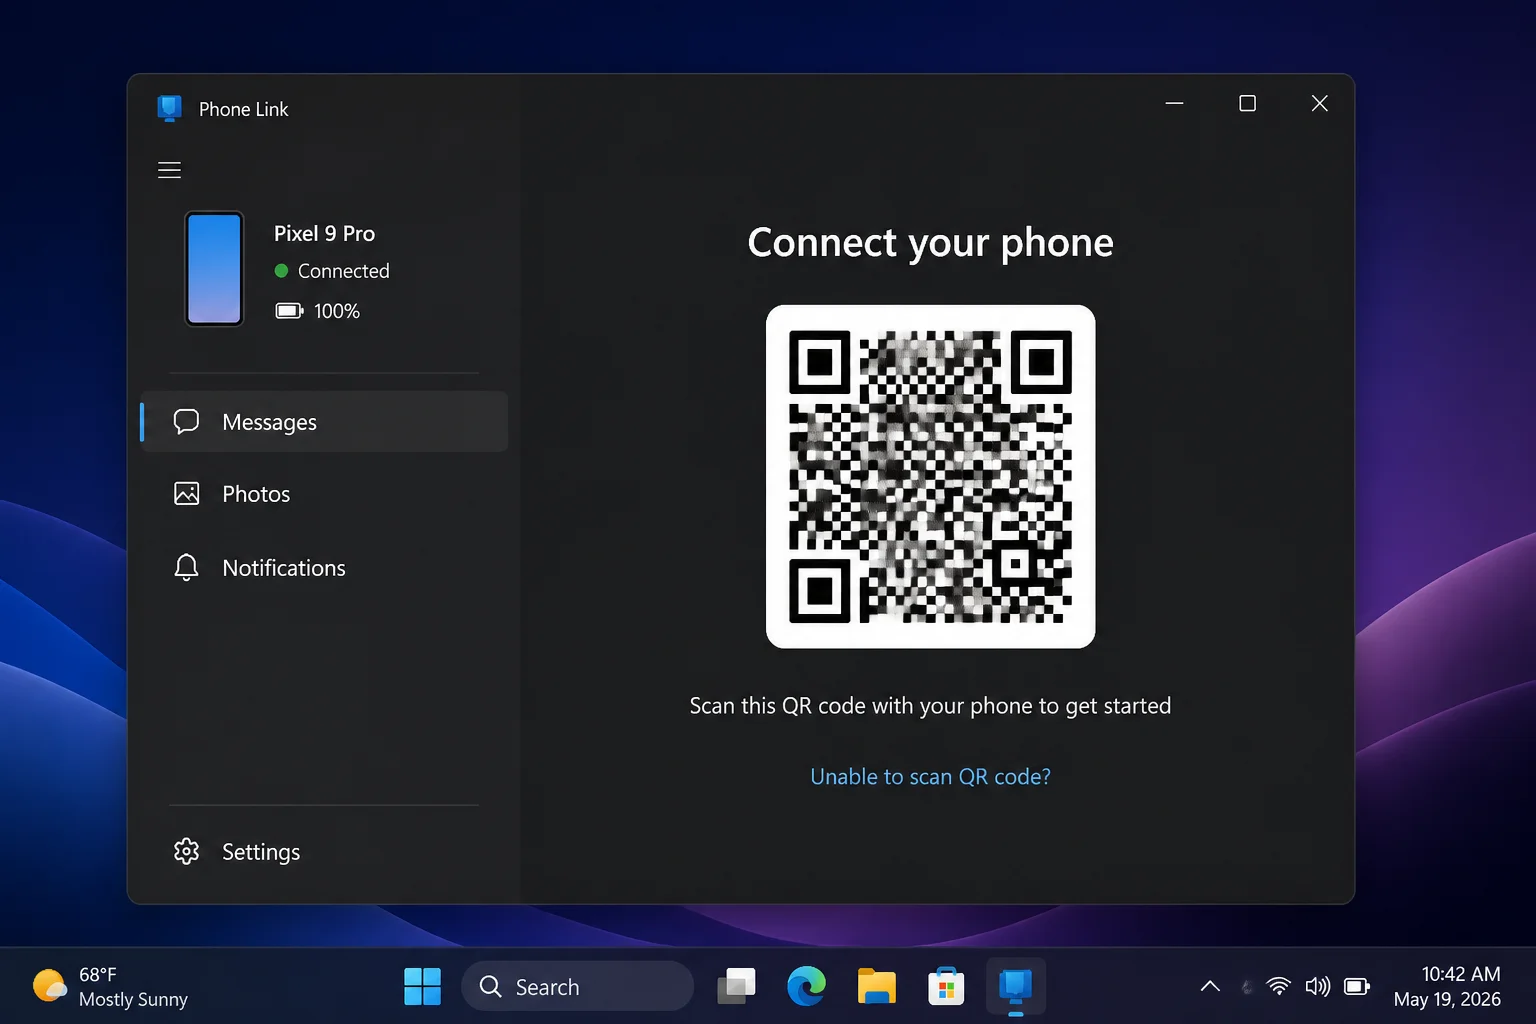Click the Wi-Fi icon in system tray

tap(1278, 986)
